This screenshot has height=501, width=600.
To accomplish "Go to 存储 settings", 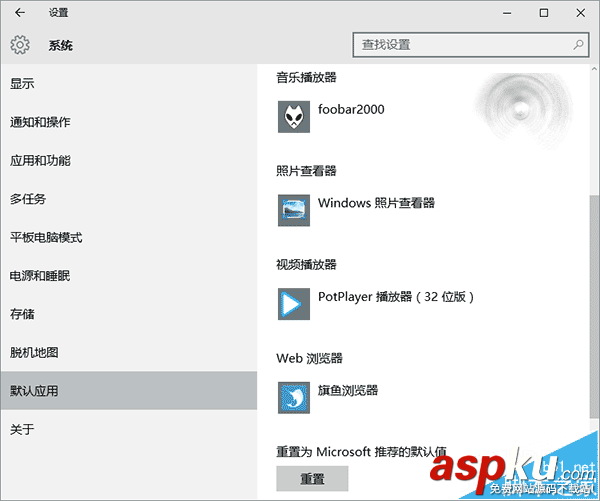I will (129, 314).
